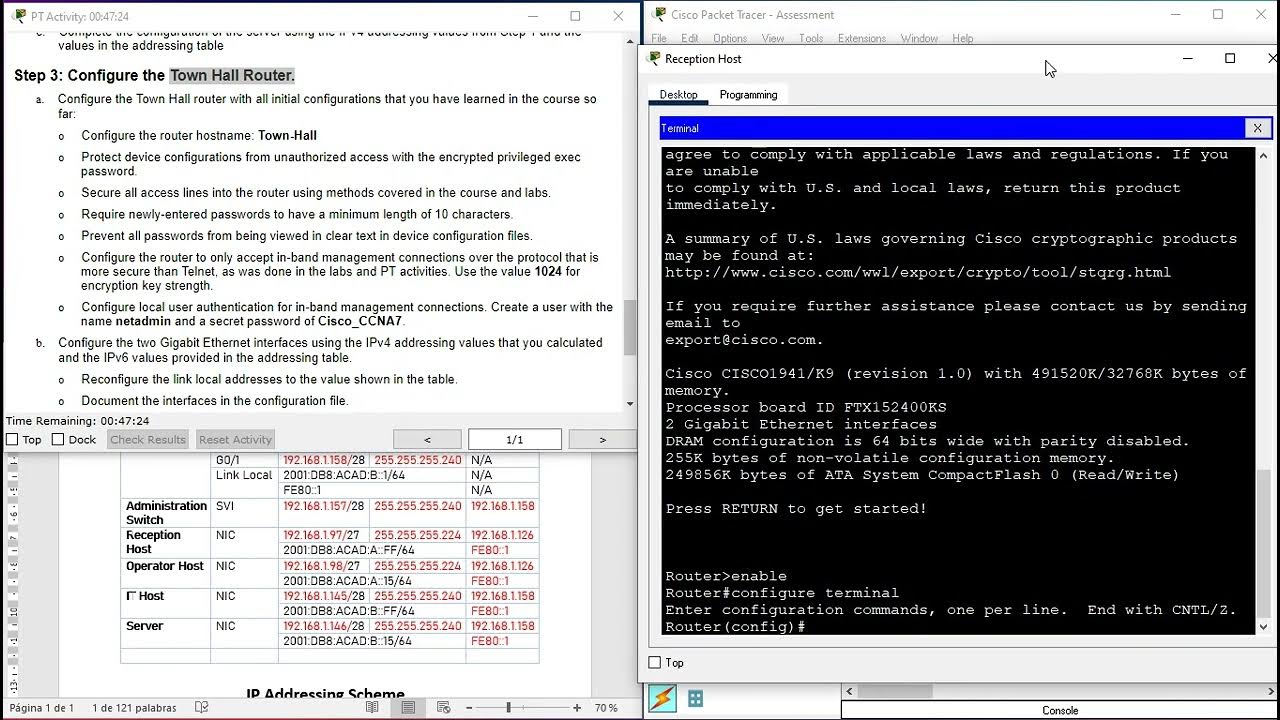This screenshot has height=720, width=1280.
Task: Go to previous activity page with < button
Action: click(x=427, y=439)
